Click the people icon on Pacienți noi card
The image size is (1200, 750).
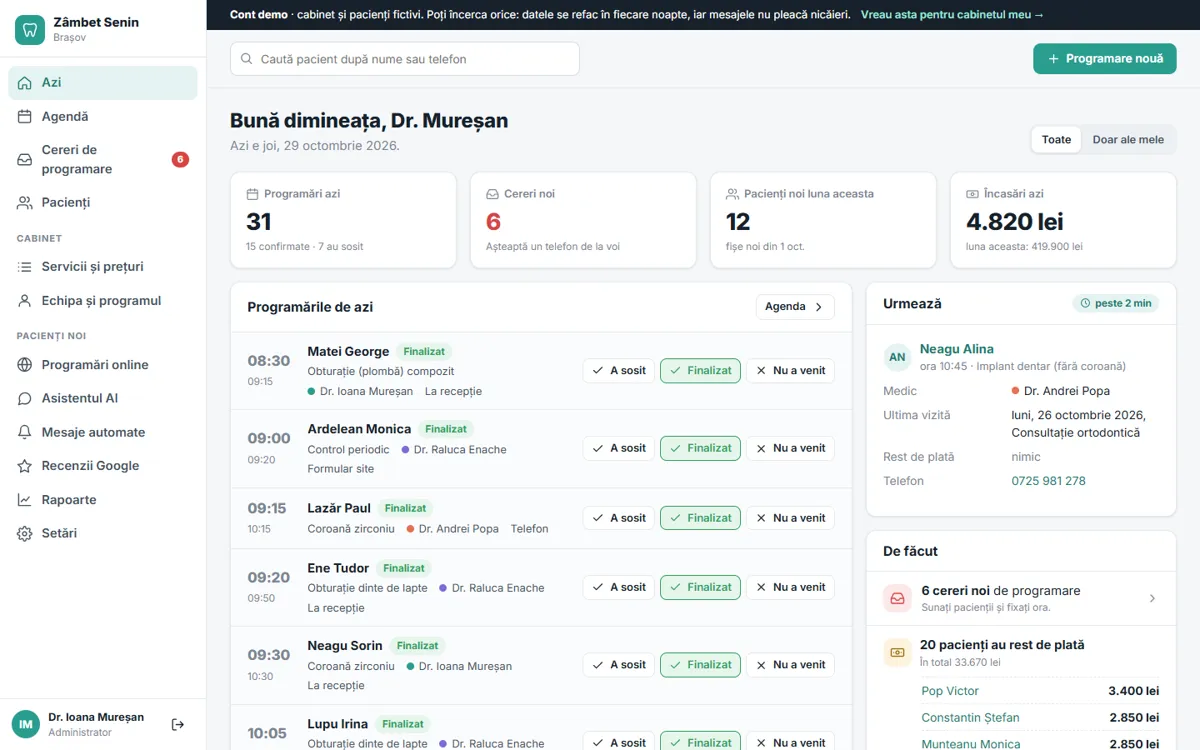(732, 194)
